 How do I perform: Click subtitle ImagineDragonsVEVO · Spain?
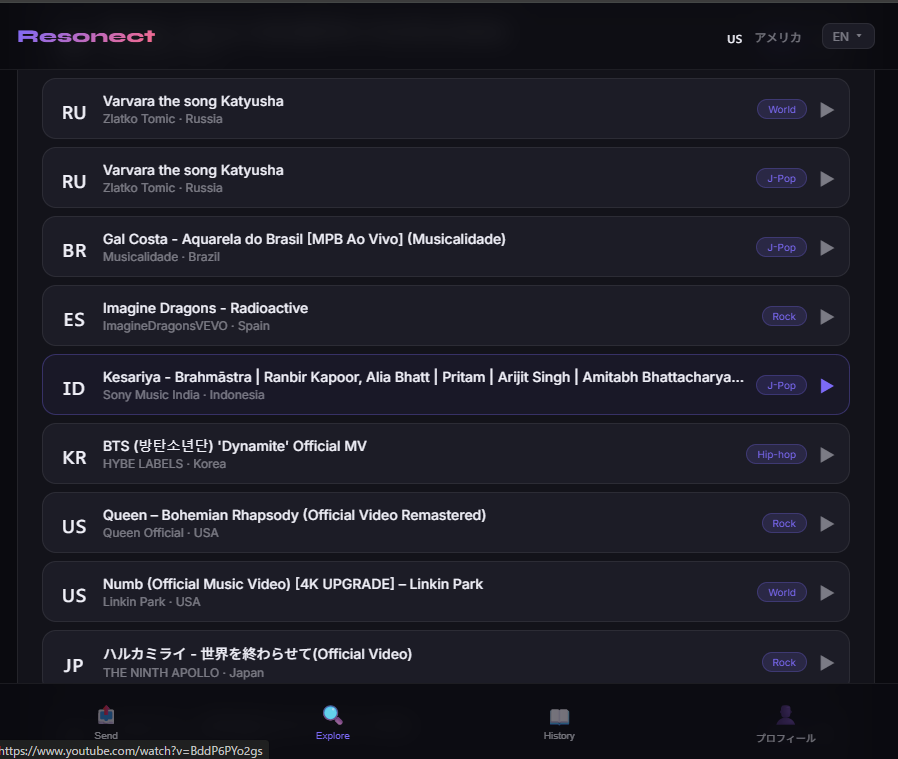tap(186, 326)
